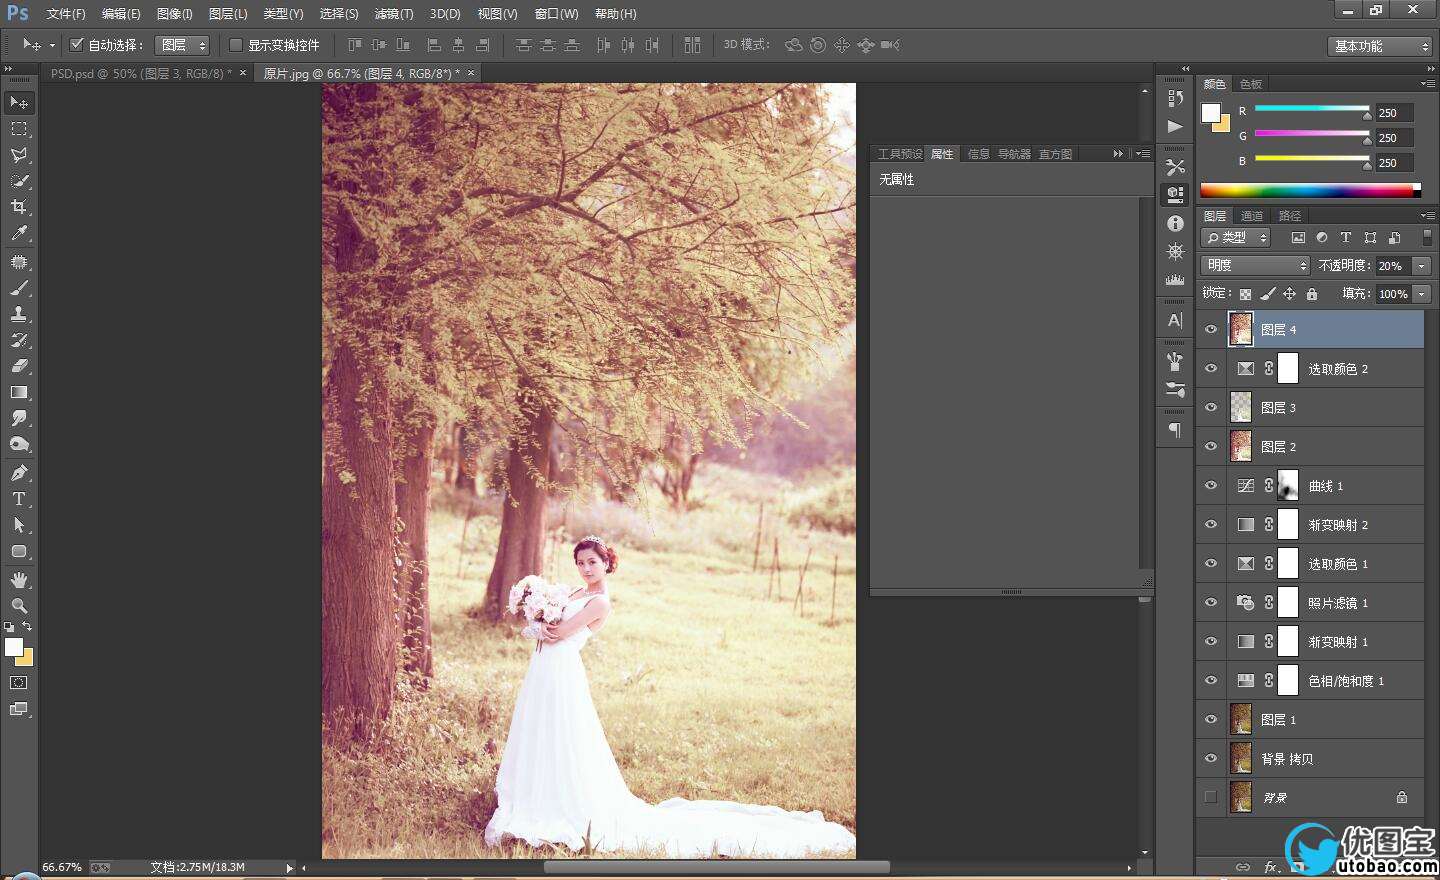Hide the 图层 4 layer
Image resolution: width=1440 pixels, height=880 pixels.
point(1211,330)
